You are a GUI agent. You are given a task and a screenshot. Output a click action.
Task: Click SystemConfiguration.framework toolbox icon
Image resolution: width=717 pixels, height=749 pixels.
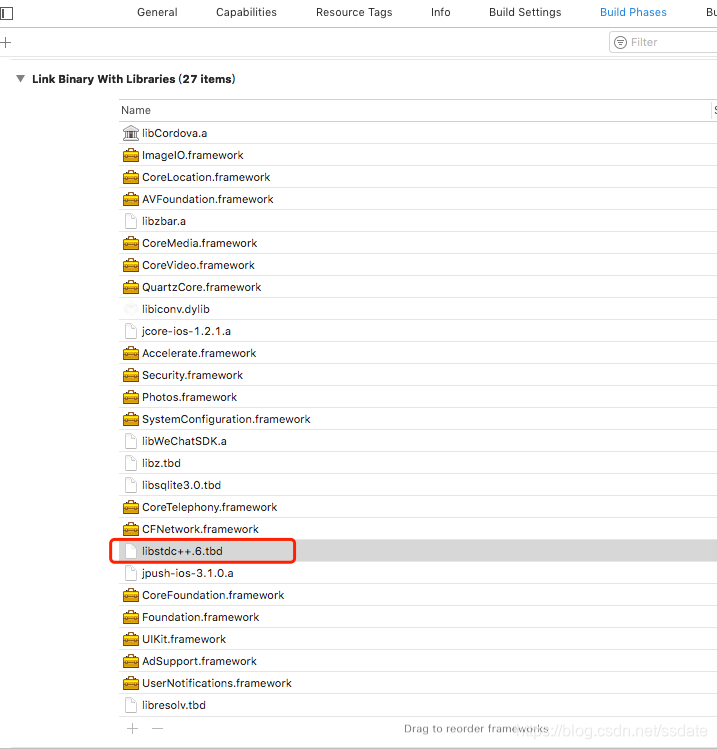[130, 419]
